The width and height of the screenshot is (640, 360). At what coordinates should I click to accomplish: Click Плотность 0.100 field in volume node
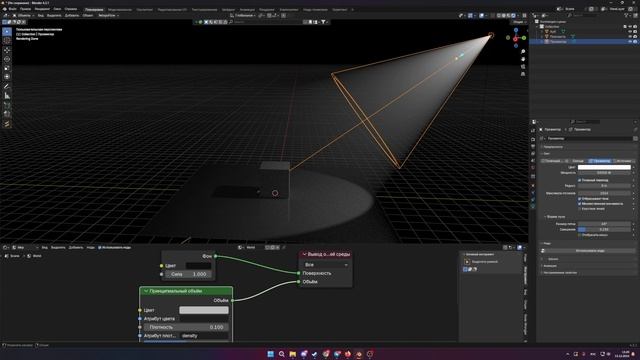click(x=186, y=327)
